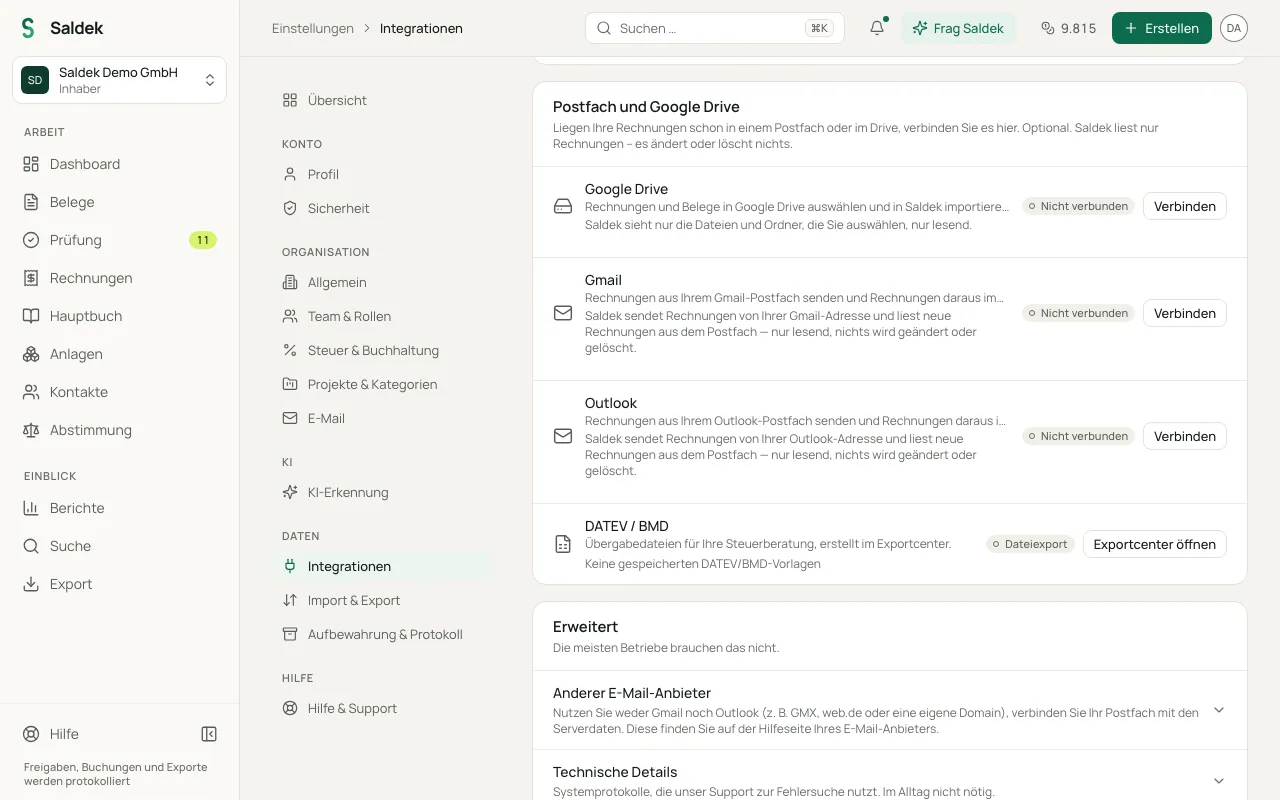
Task: Click Verbinden for Outlook
Action: pyautogui.click(x=1185, y=436)
